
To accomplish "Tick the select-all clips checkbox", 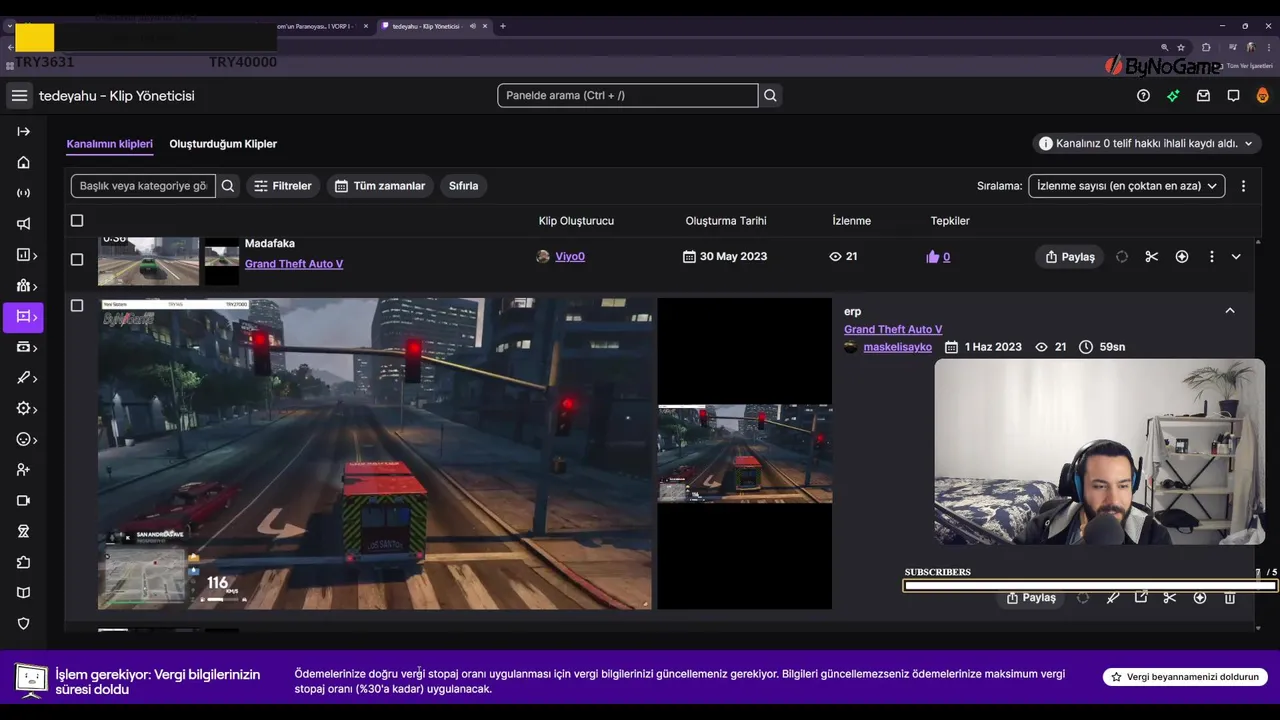I will click(x=77, y=220).
